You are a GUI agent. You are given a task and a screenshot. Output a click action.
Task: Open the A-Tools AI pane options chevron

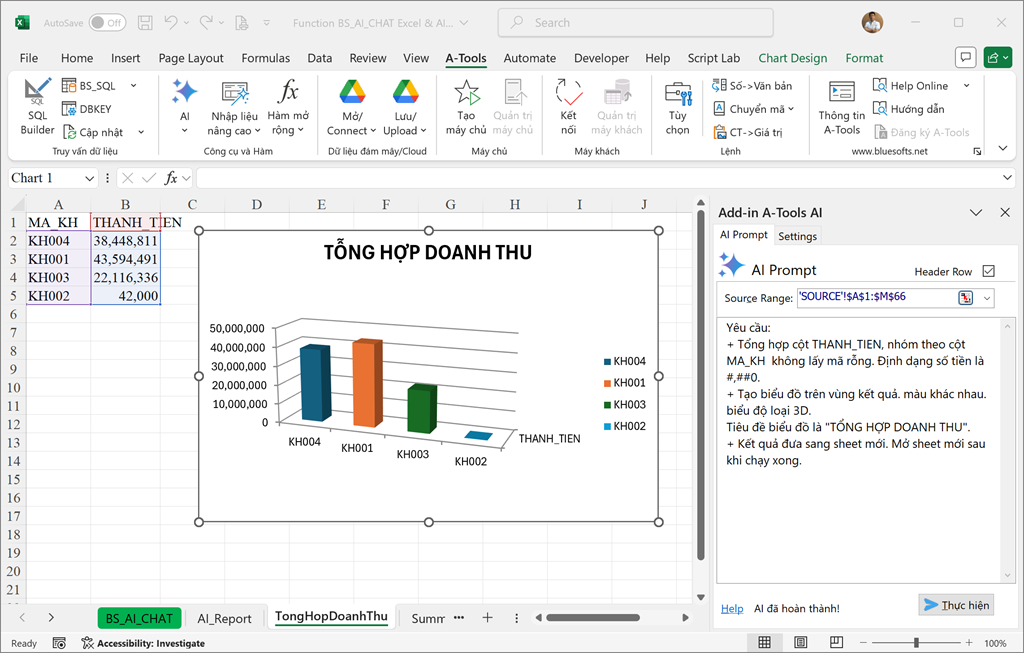[976, 212]
